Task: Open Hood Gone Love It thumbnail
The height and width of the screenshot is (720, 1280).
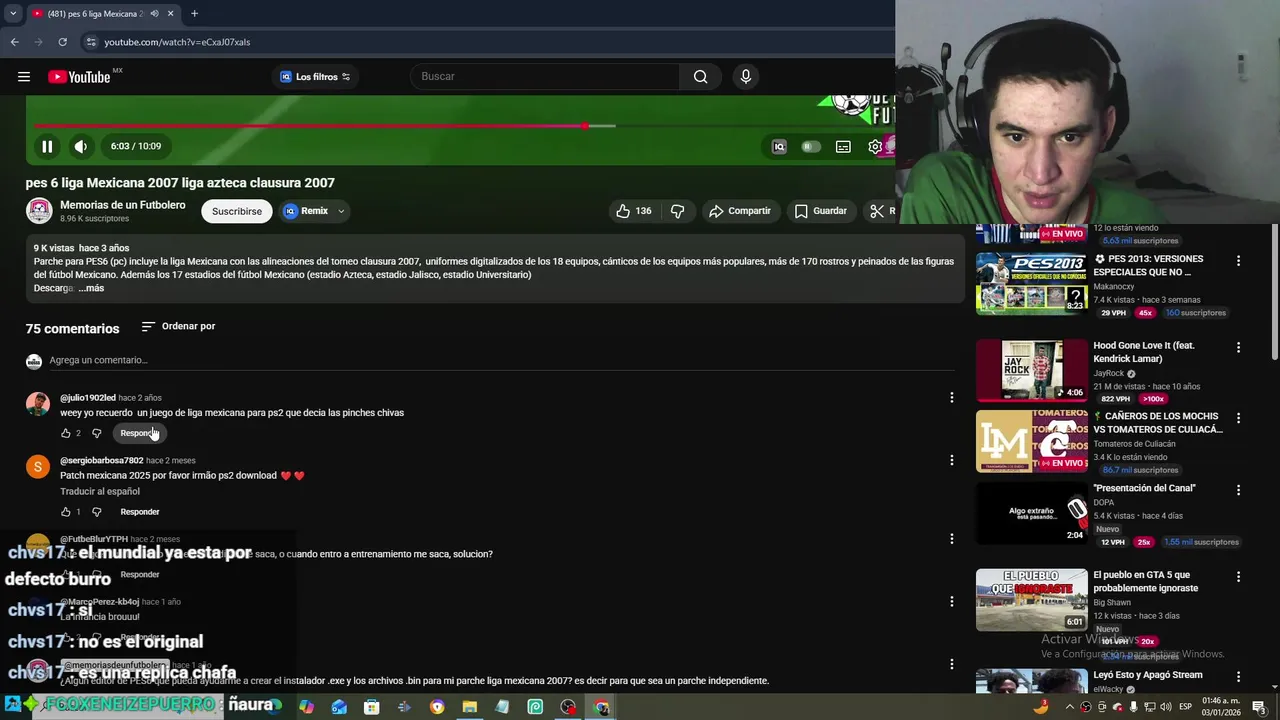Action: click(1031, 370)
